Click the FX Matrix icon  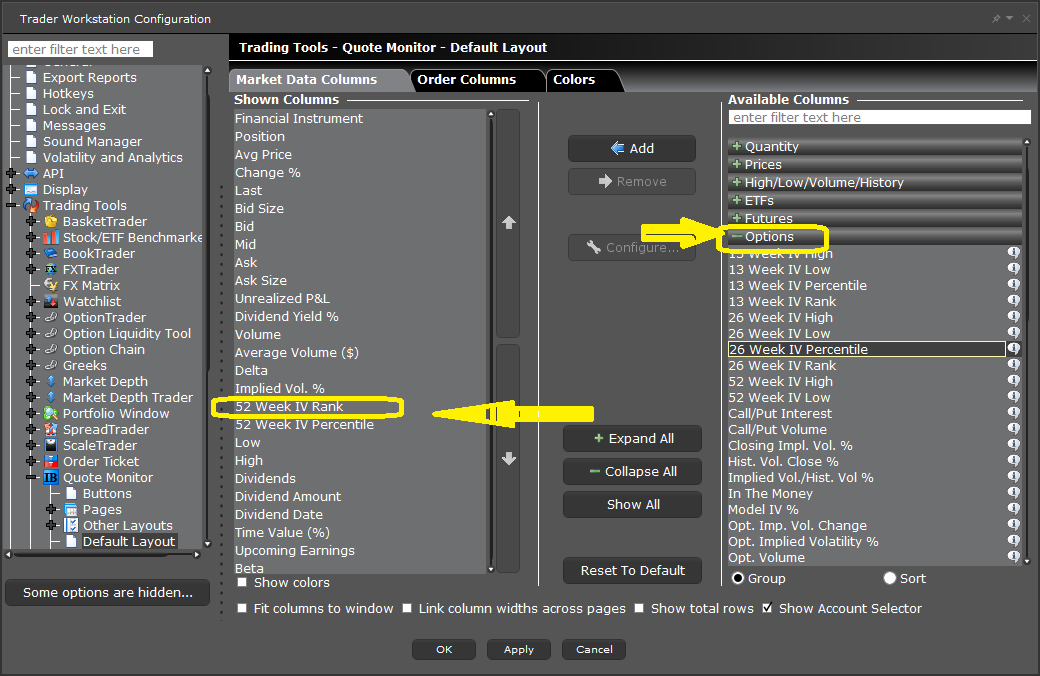click(x=51, y=285)
